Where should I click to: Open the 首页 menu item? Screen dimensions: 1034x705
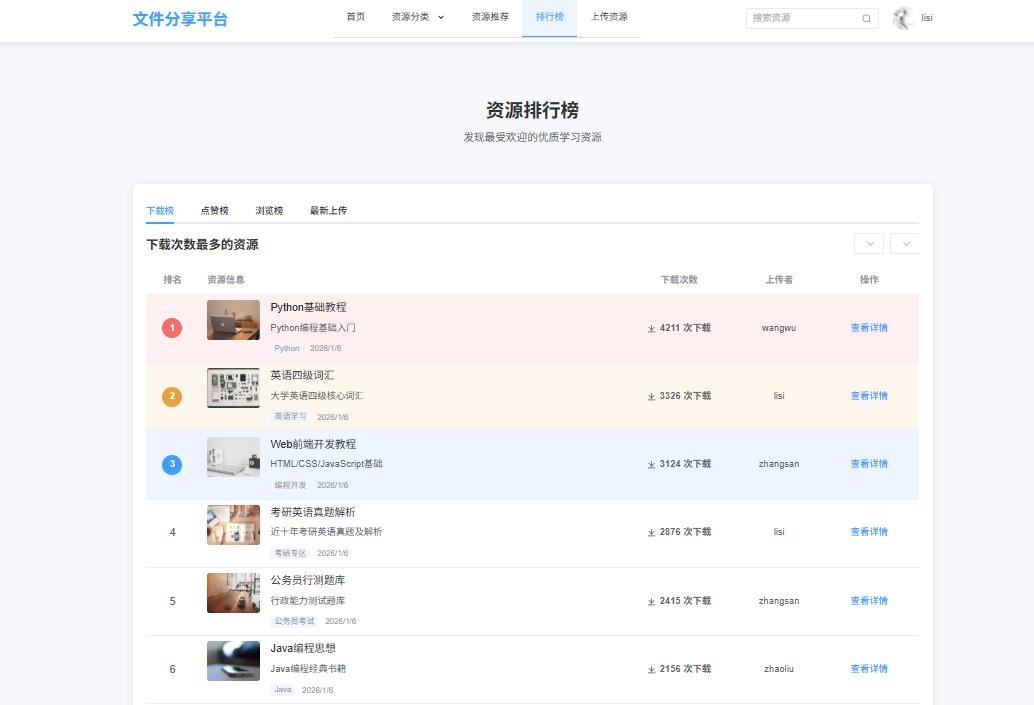[355, 17]
